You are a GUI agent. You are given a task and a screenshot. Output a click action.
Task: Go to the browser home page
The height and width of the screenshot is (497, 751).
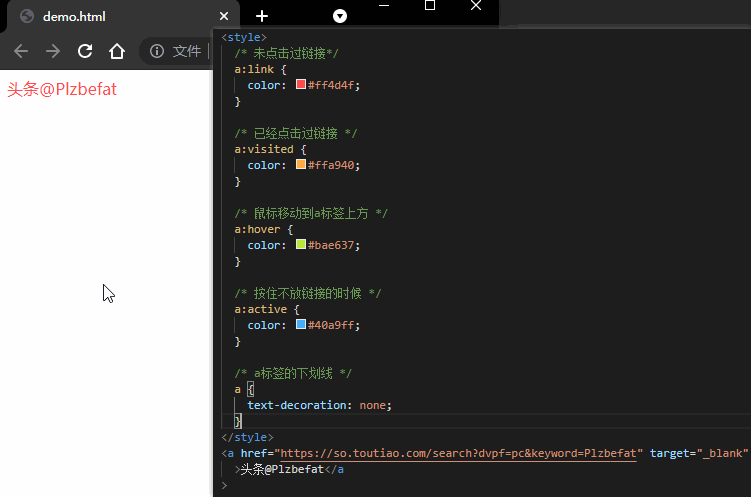coord(117,51)
